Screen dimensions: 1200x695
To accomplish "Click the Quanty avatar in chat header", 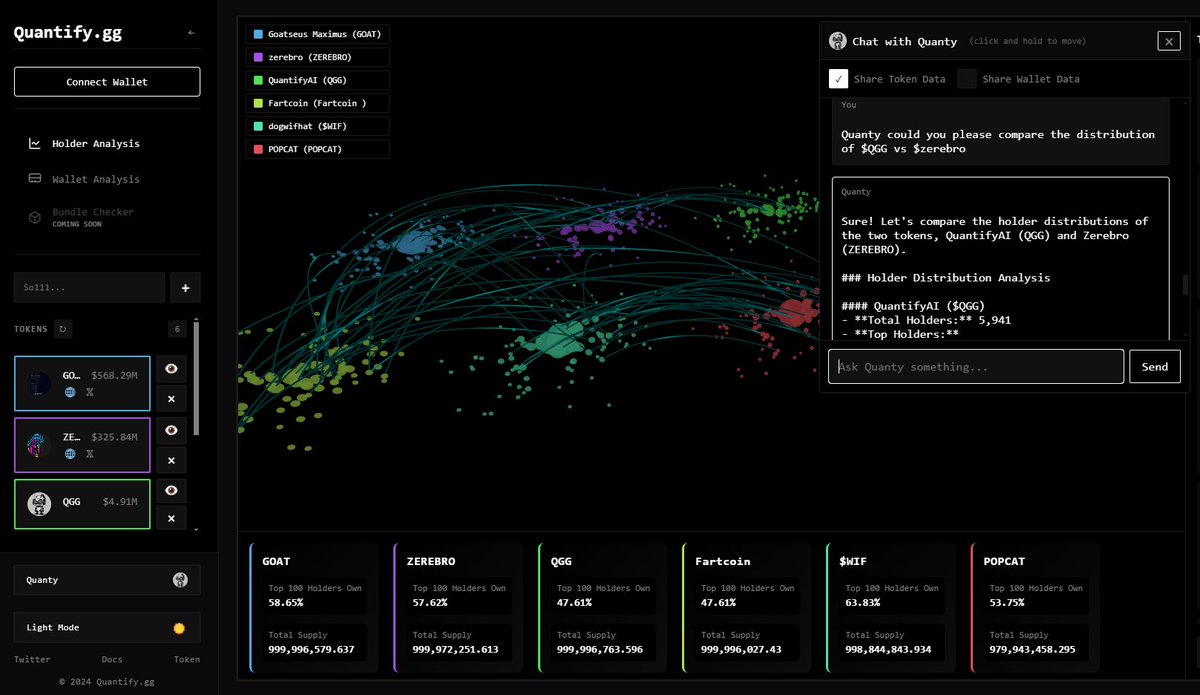I will (837, 41).
